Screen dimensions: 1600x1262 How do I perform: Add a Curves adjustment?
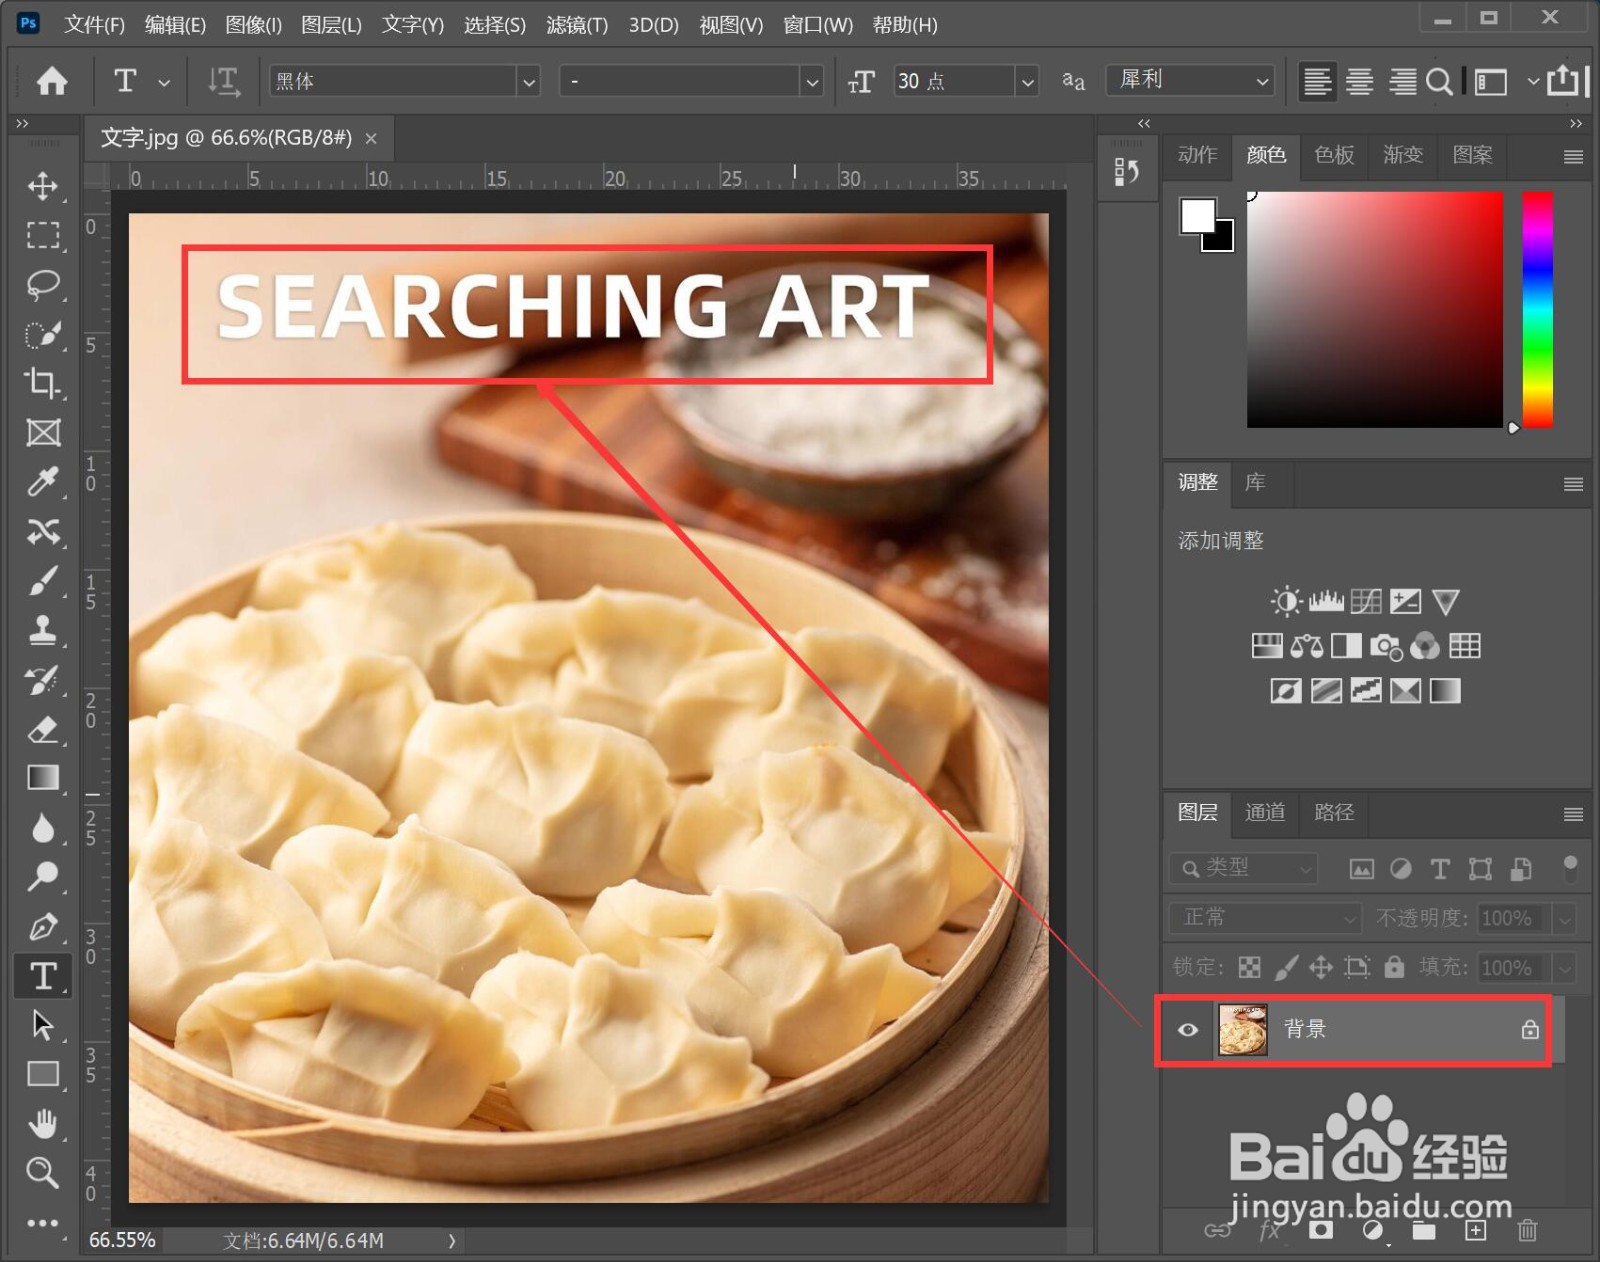[1366, 601]
